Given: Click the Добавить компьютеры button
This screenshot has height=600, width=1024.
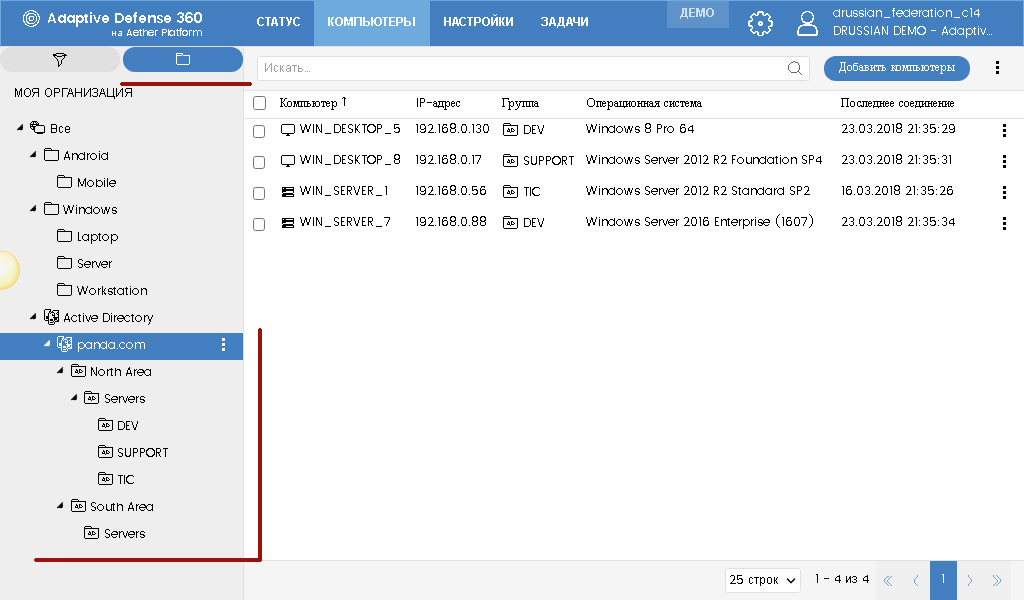Looking at the screenshot, I should click(895, 67).
